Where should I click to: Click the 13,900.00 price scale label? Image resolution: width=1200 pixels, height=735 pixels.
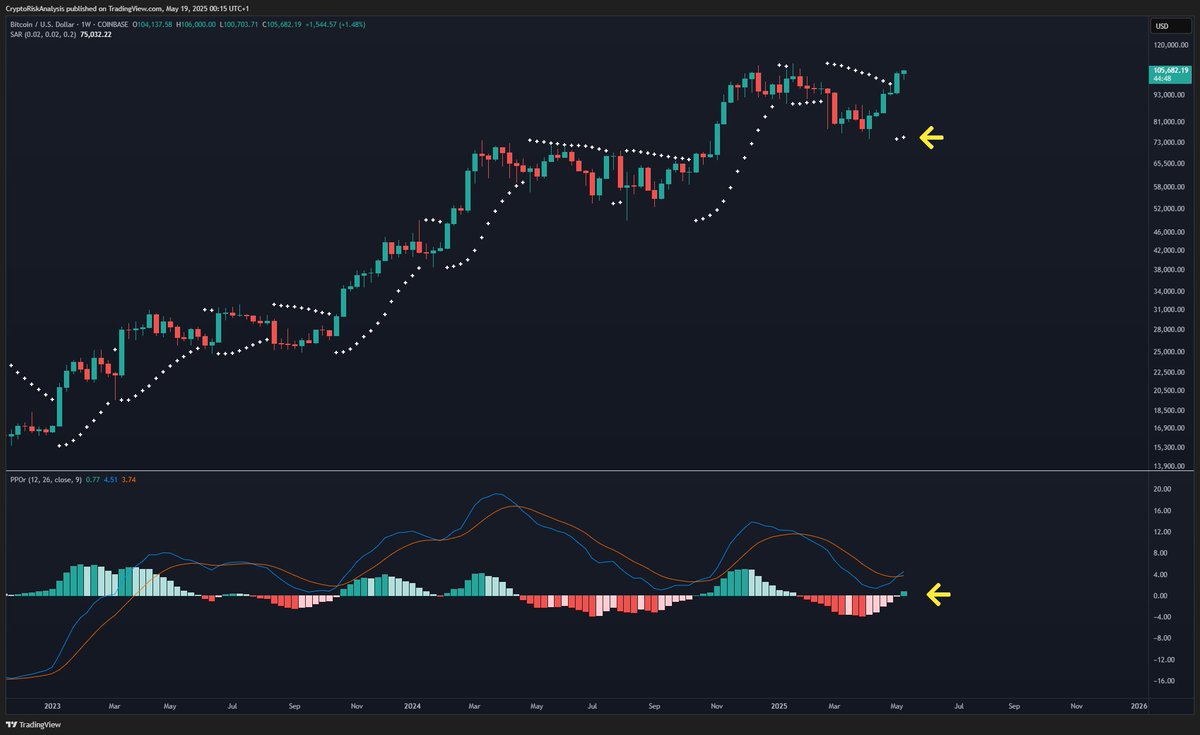1171,466
